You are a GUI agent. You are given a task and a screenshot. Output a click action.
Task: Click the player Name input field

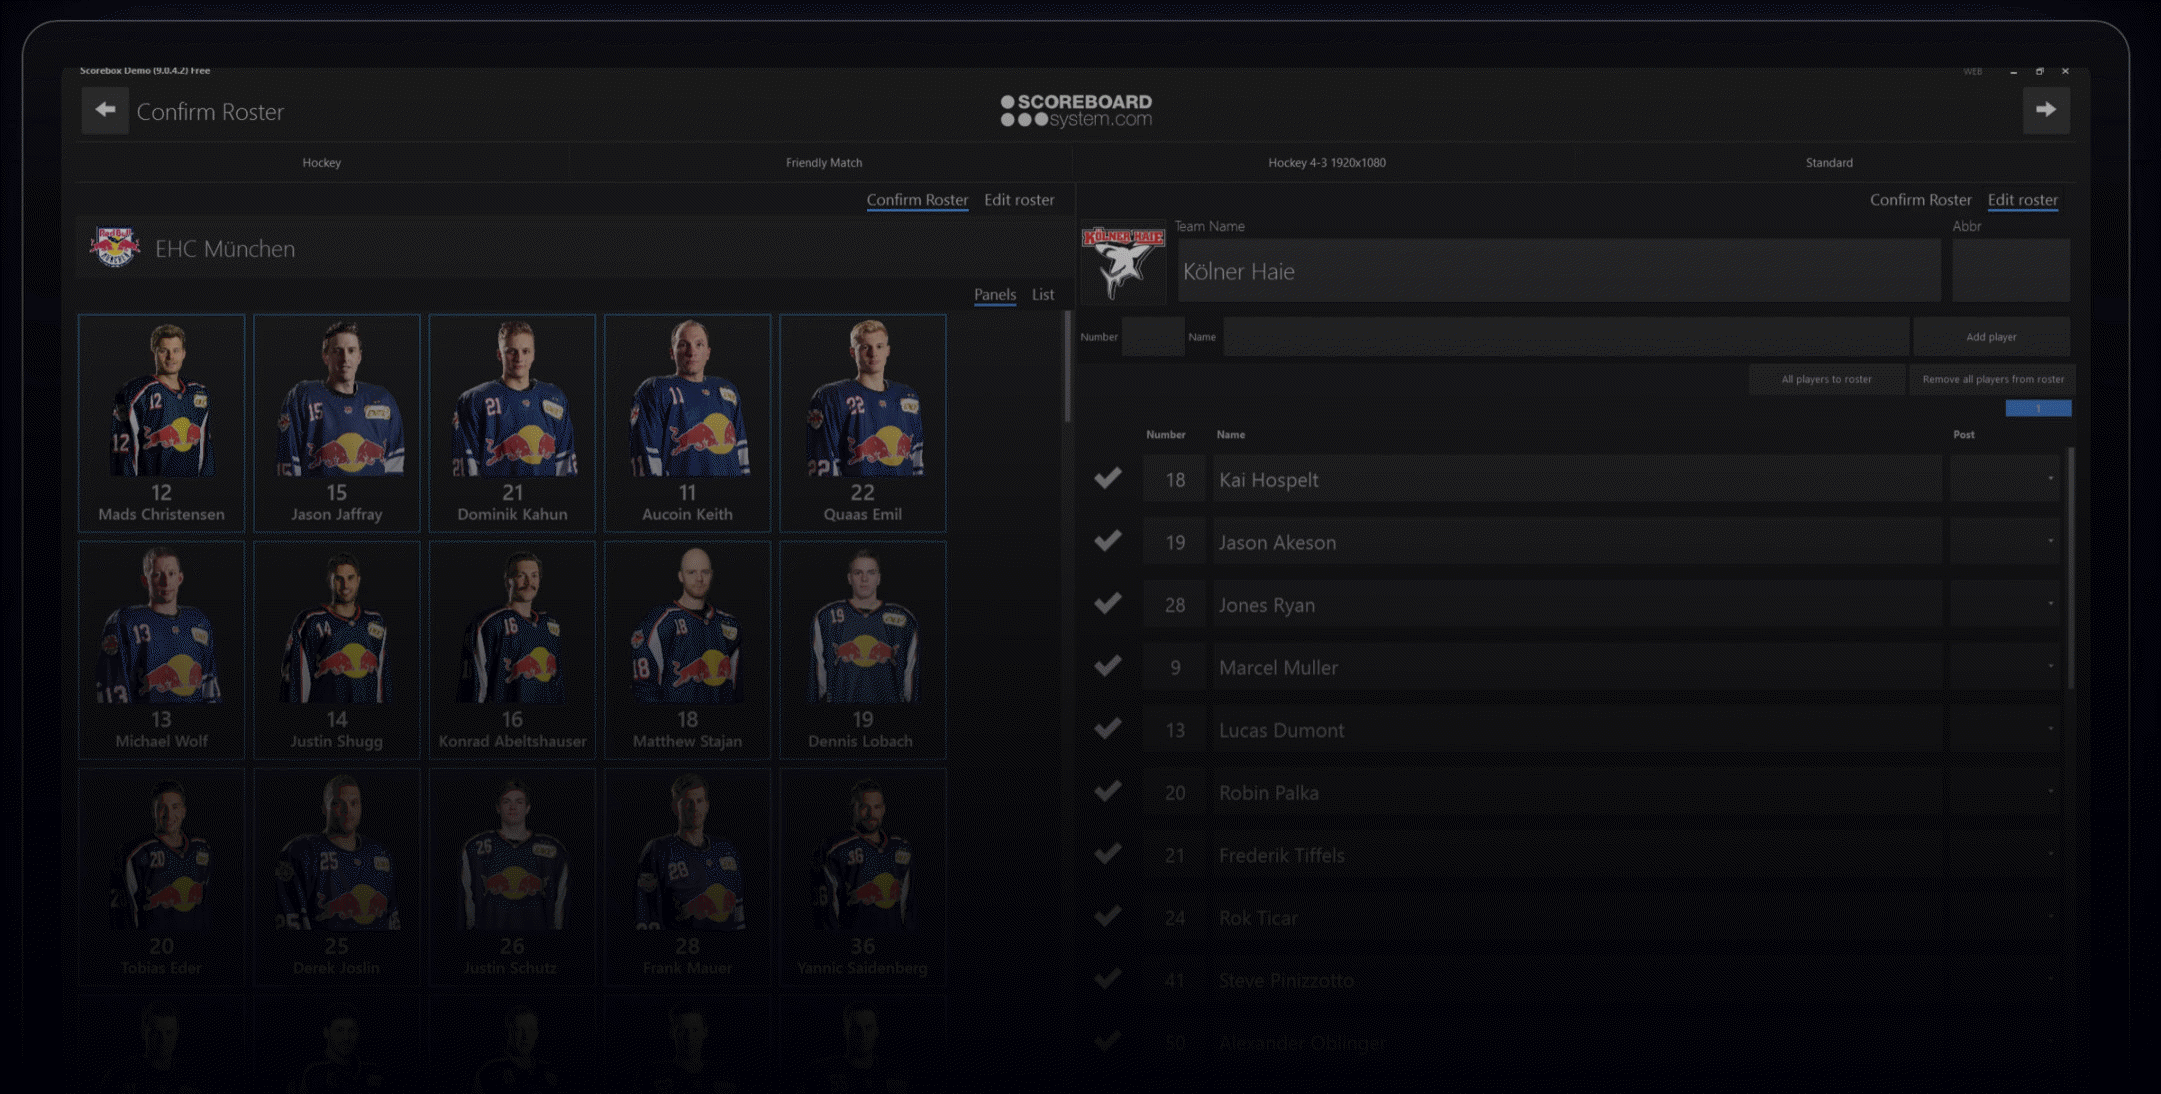point(1564,337)
